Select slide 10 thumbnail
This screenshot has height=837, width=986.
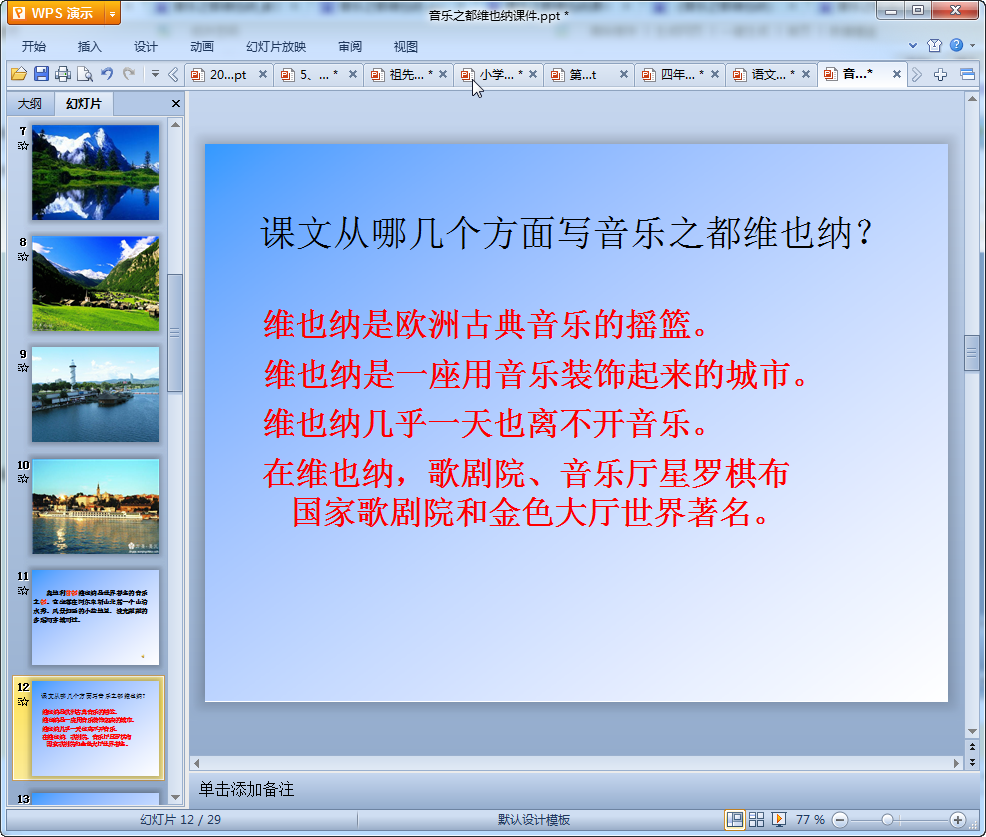[96, 506]
